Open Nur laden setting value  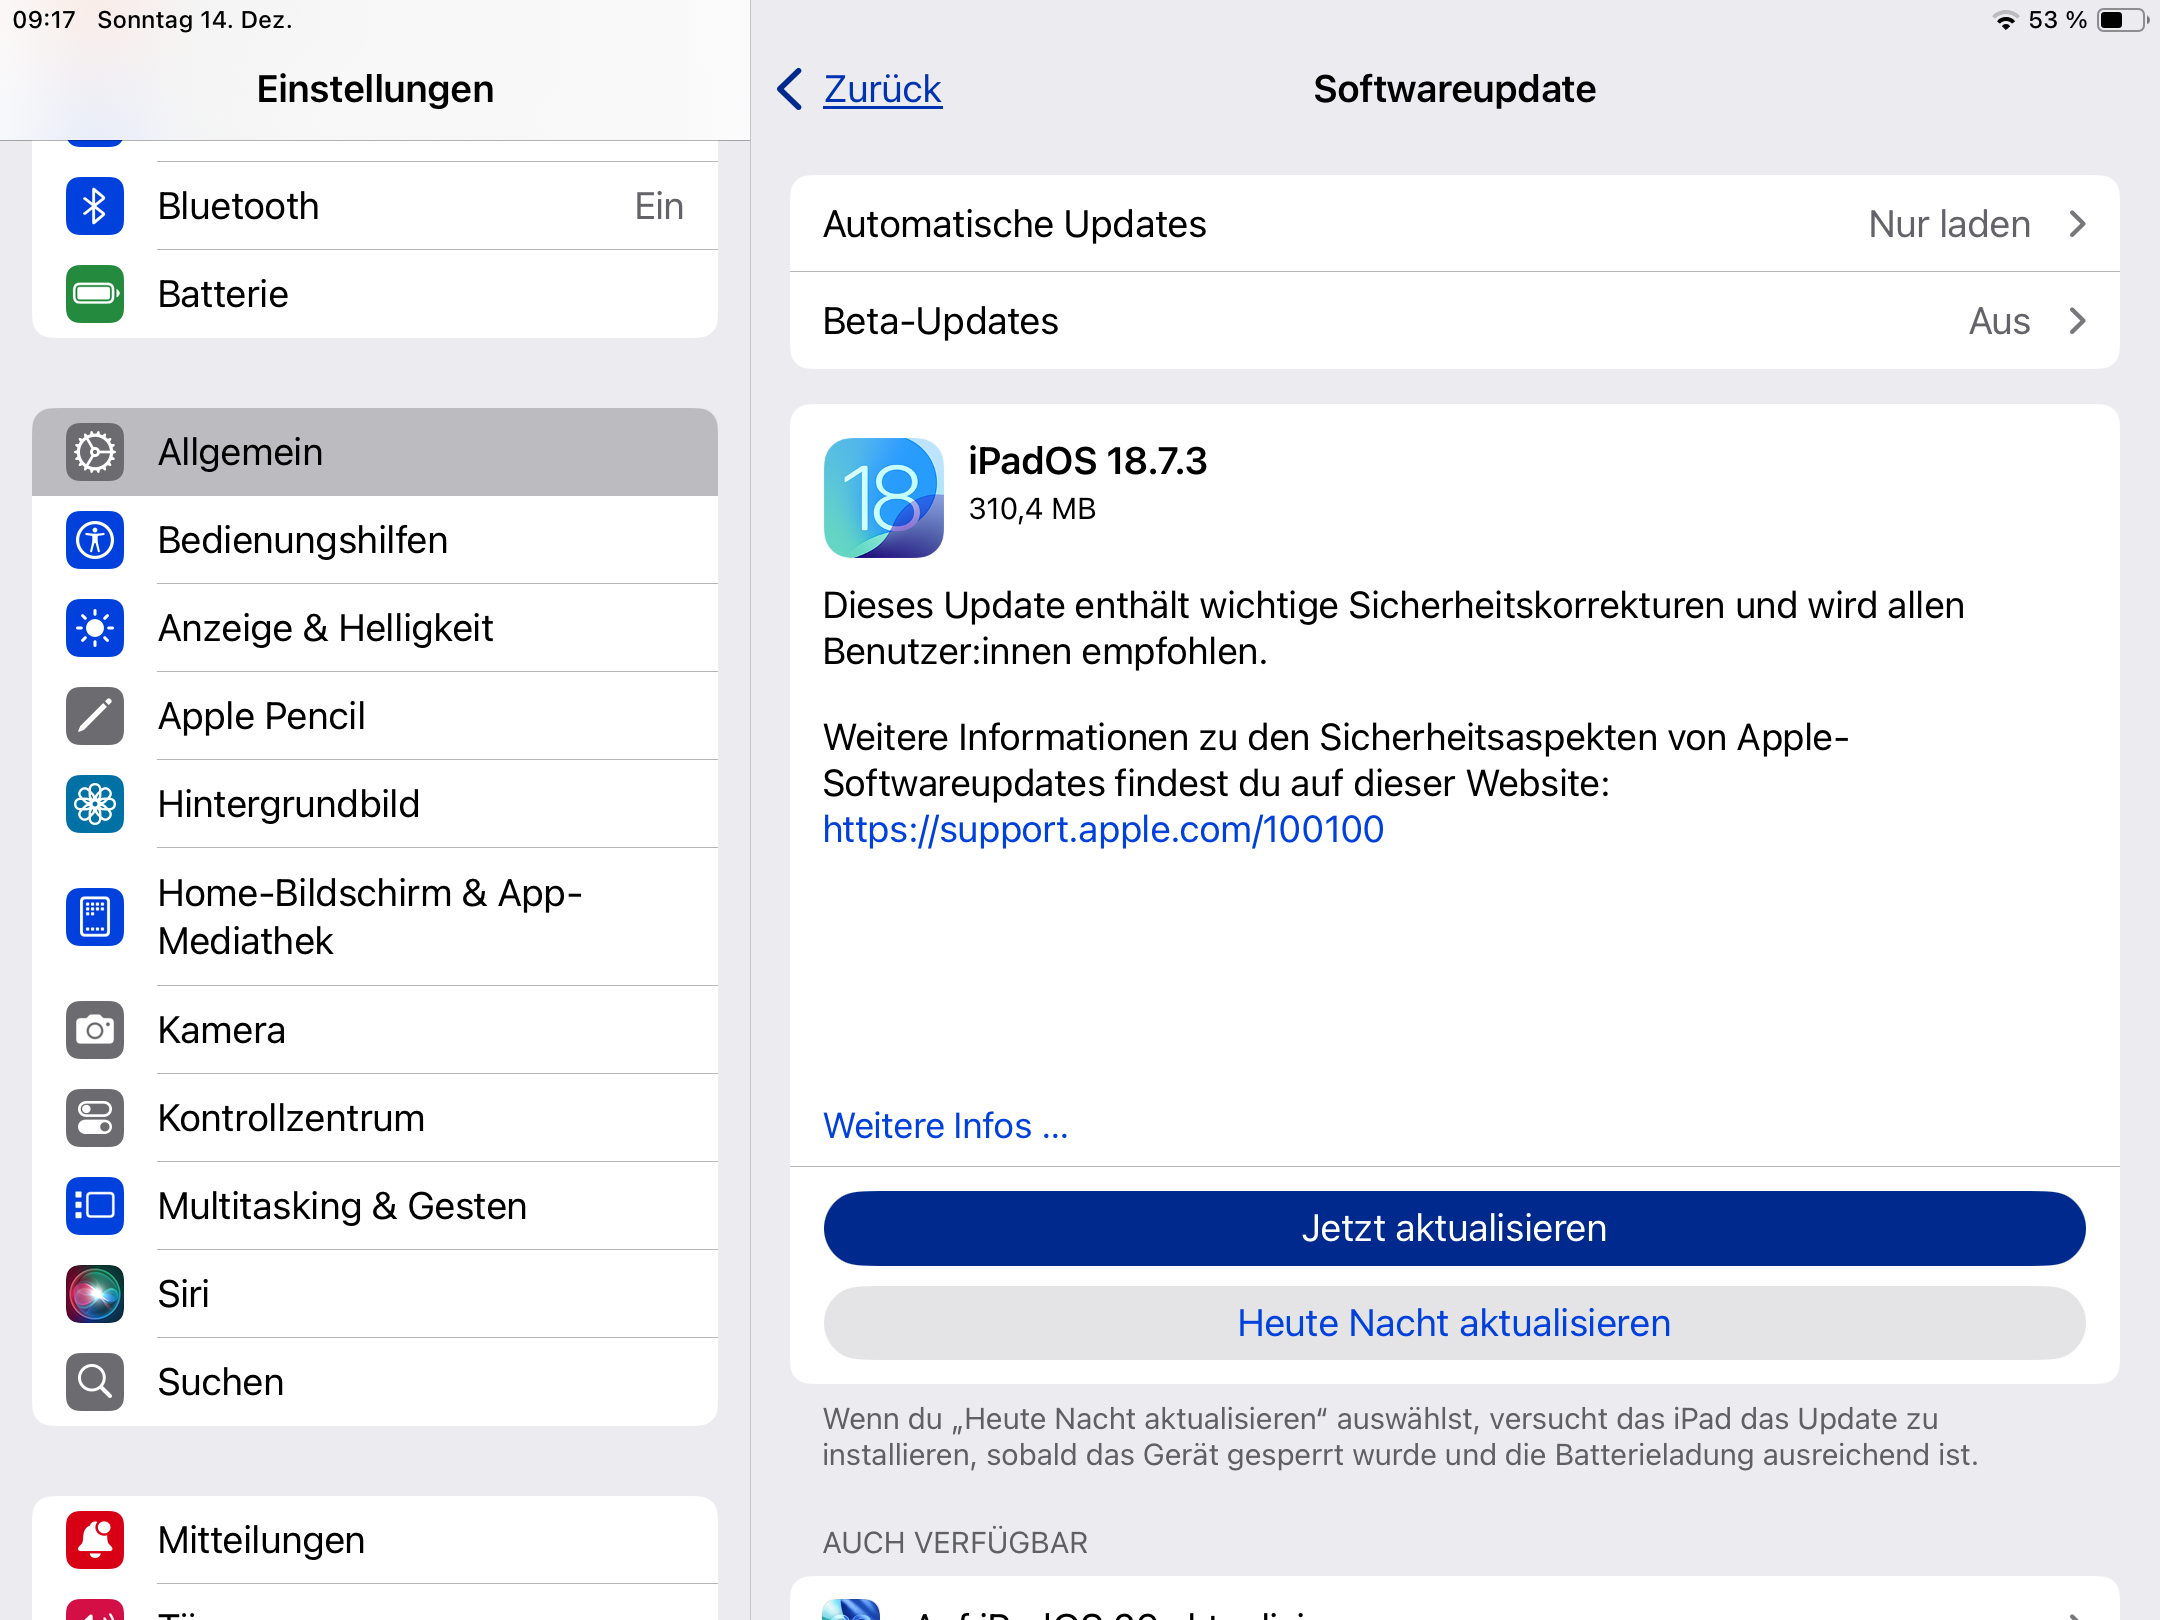(x=1948, y=224)
